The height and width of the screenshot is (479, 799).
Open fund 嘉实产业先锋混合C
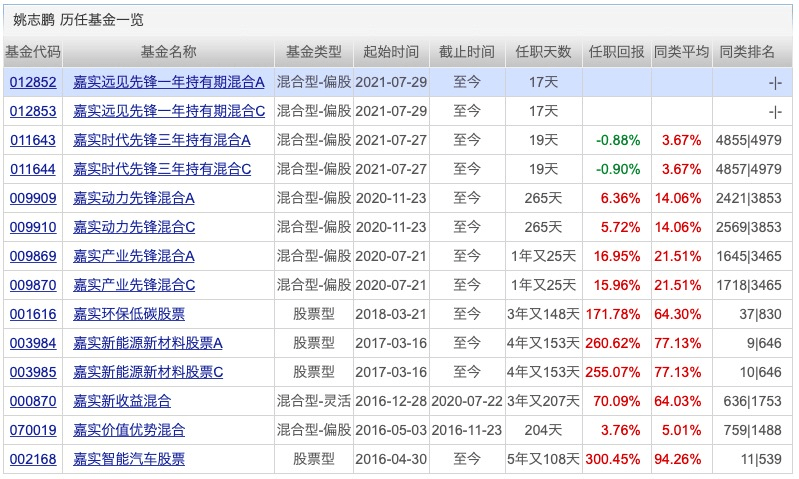(x=134, y=285)
